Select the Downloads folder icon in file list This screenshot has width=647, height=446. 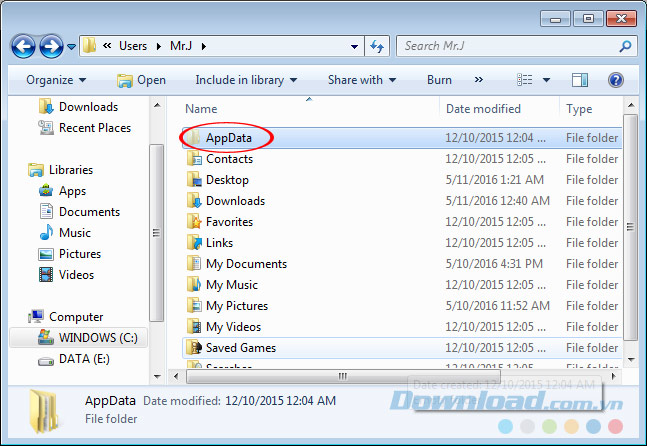[x=194, y=201]
